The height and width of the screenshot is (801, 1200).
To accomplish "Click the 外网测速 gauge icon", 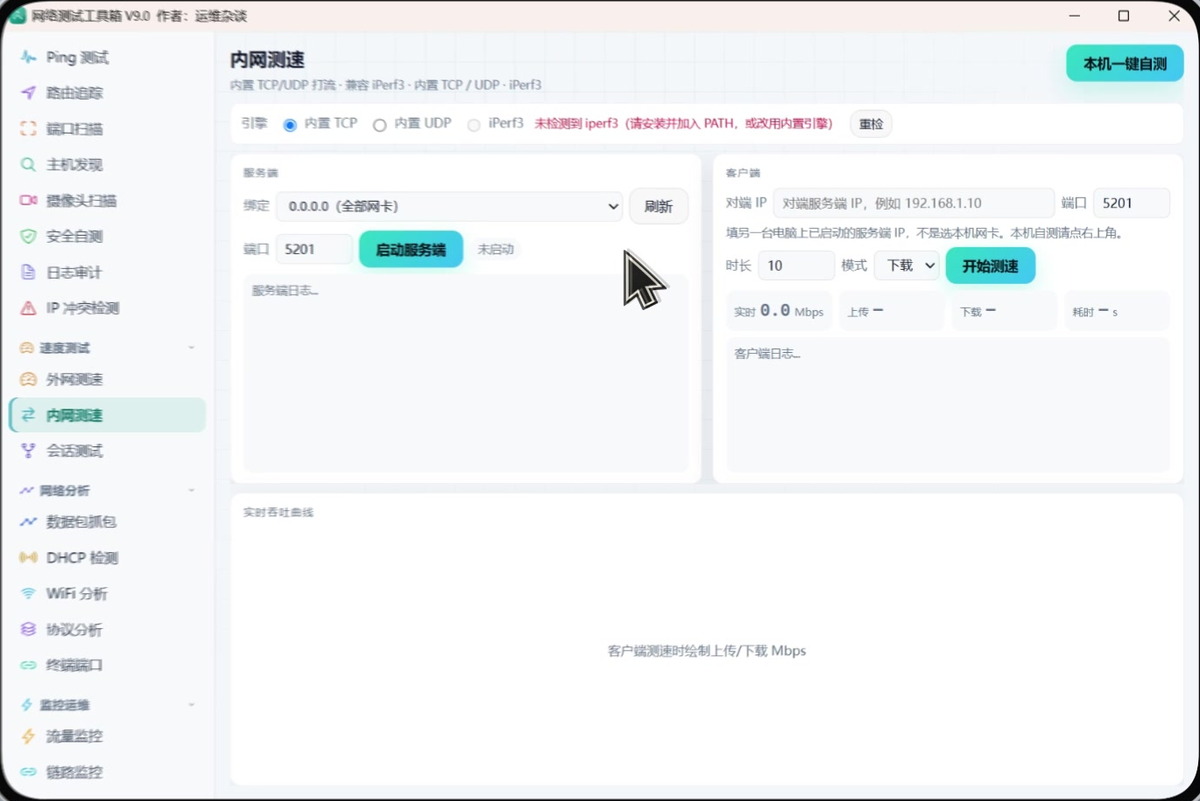I will tap(28, 380).
